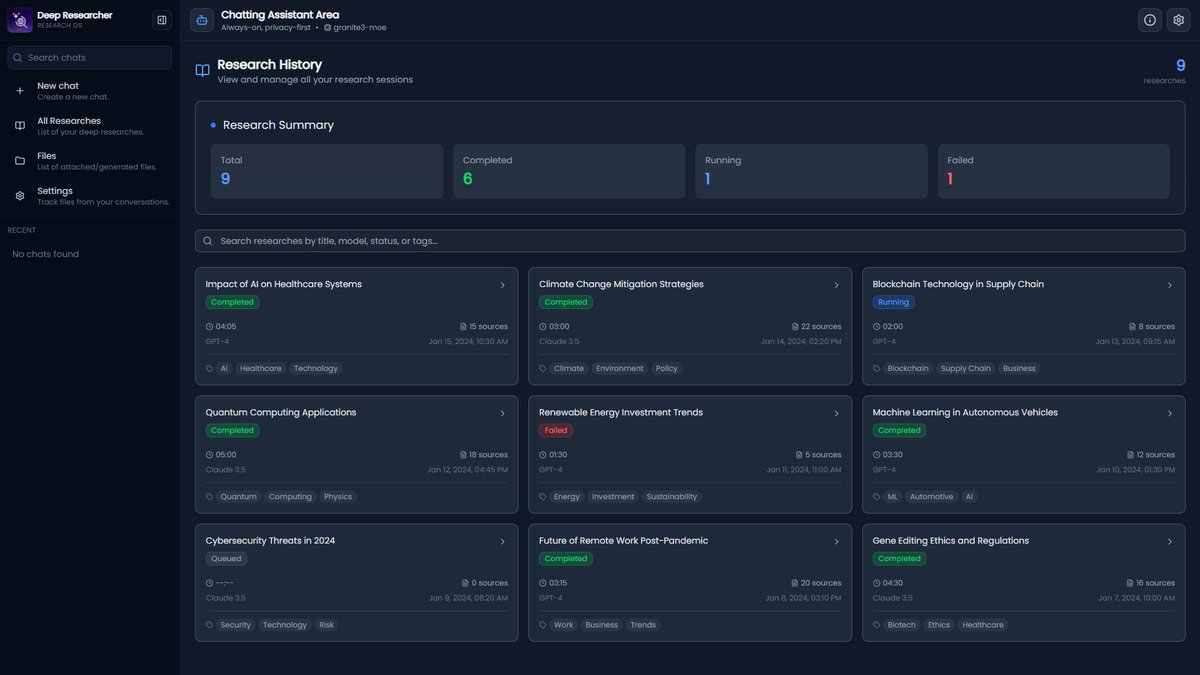Screen dimensions: 1200x675
Task: Open Renewable Energy Investment Trends chevron
Action: [x=837, y=413]
